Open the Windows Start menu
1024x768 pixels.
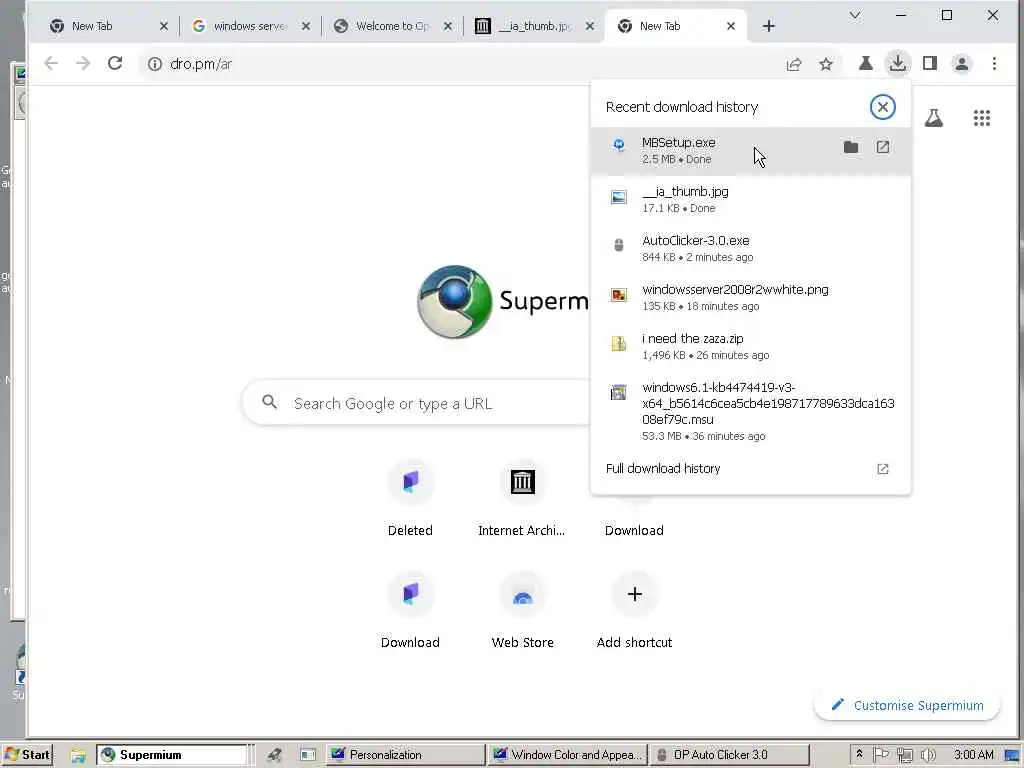pyautogui.click(x=27, y=755)
